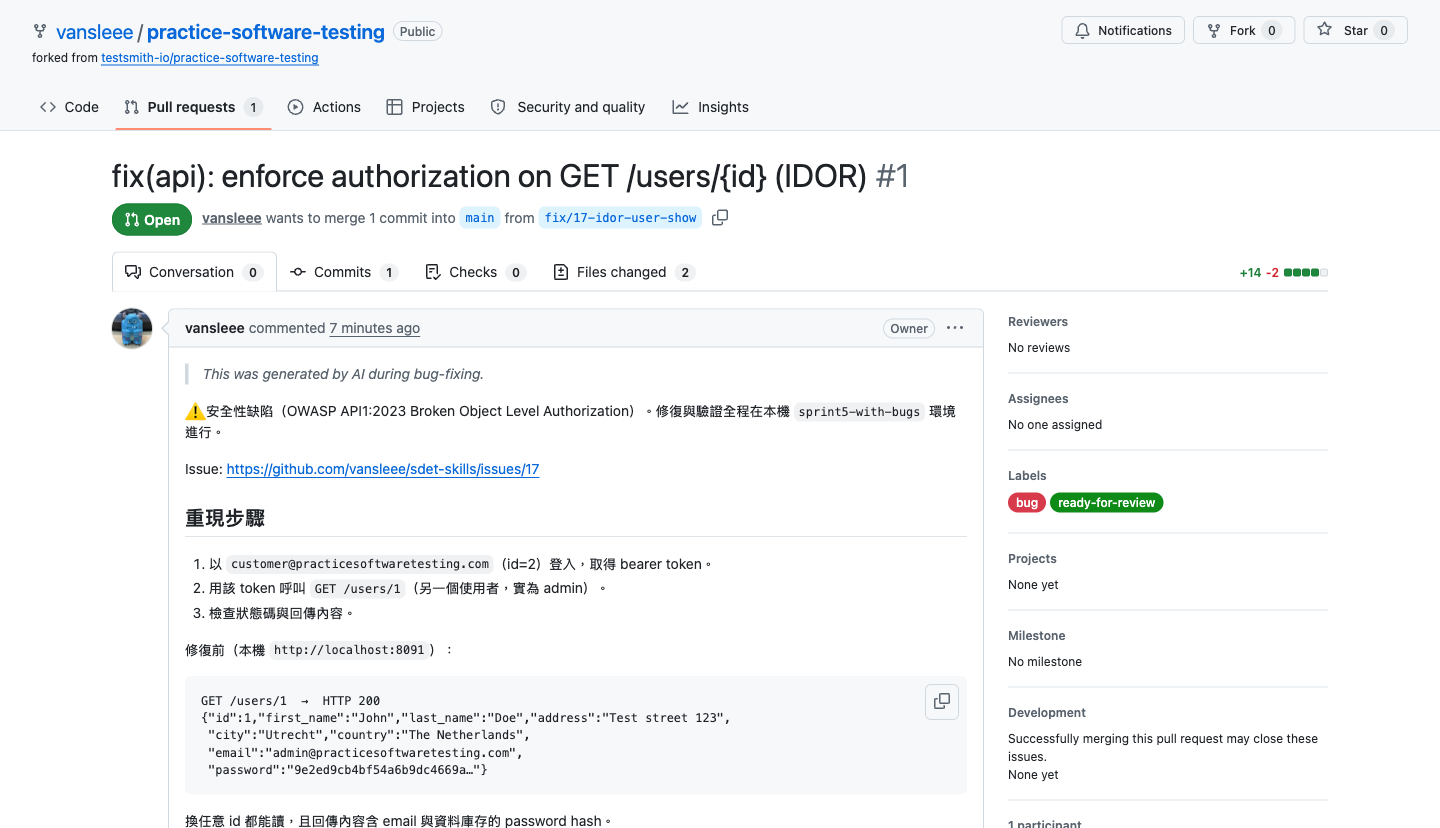
Task: Click the vansleee avatar beside the comment
Action: (x=132, y=328)
